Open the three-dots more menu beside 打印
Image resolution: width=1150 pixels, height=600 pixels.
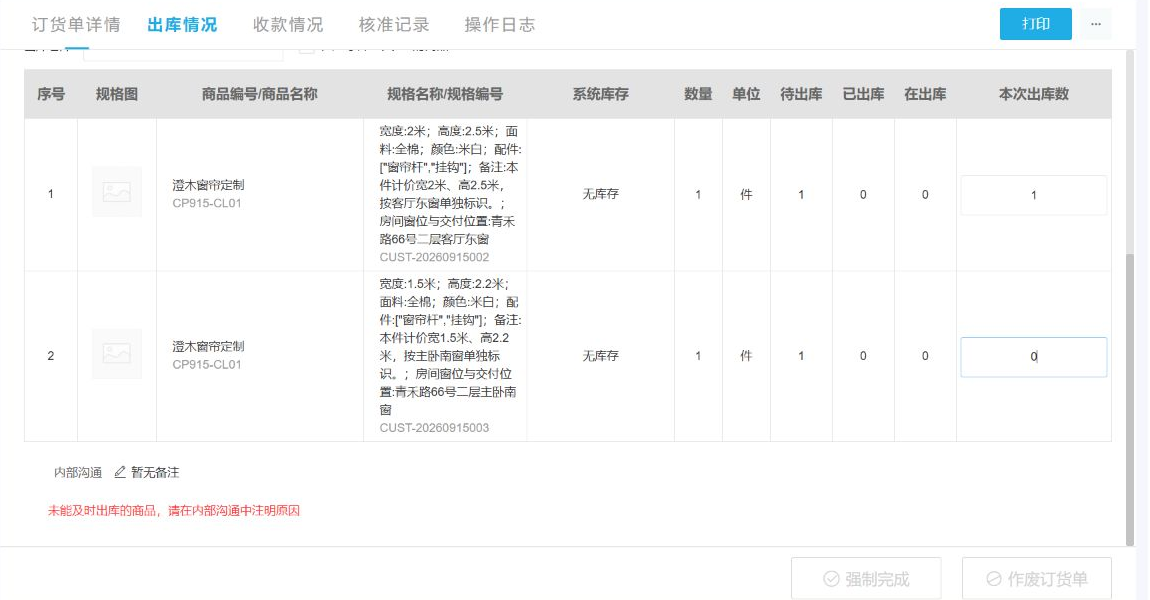click(1095, 24)
